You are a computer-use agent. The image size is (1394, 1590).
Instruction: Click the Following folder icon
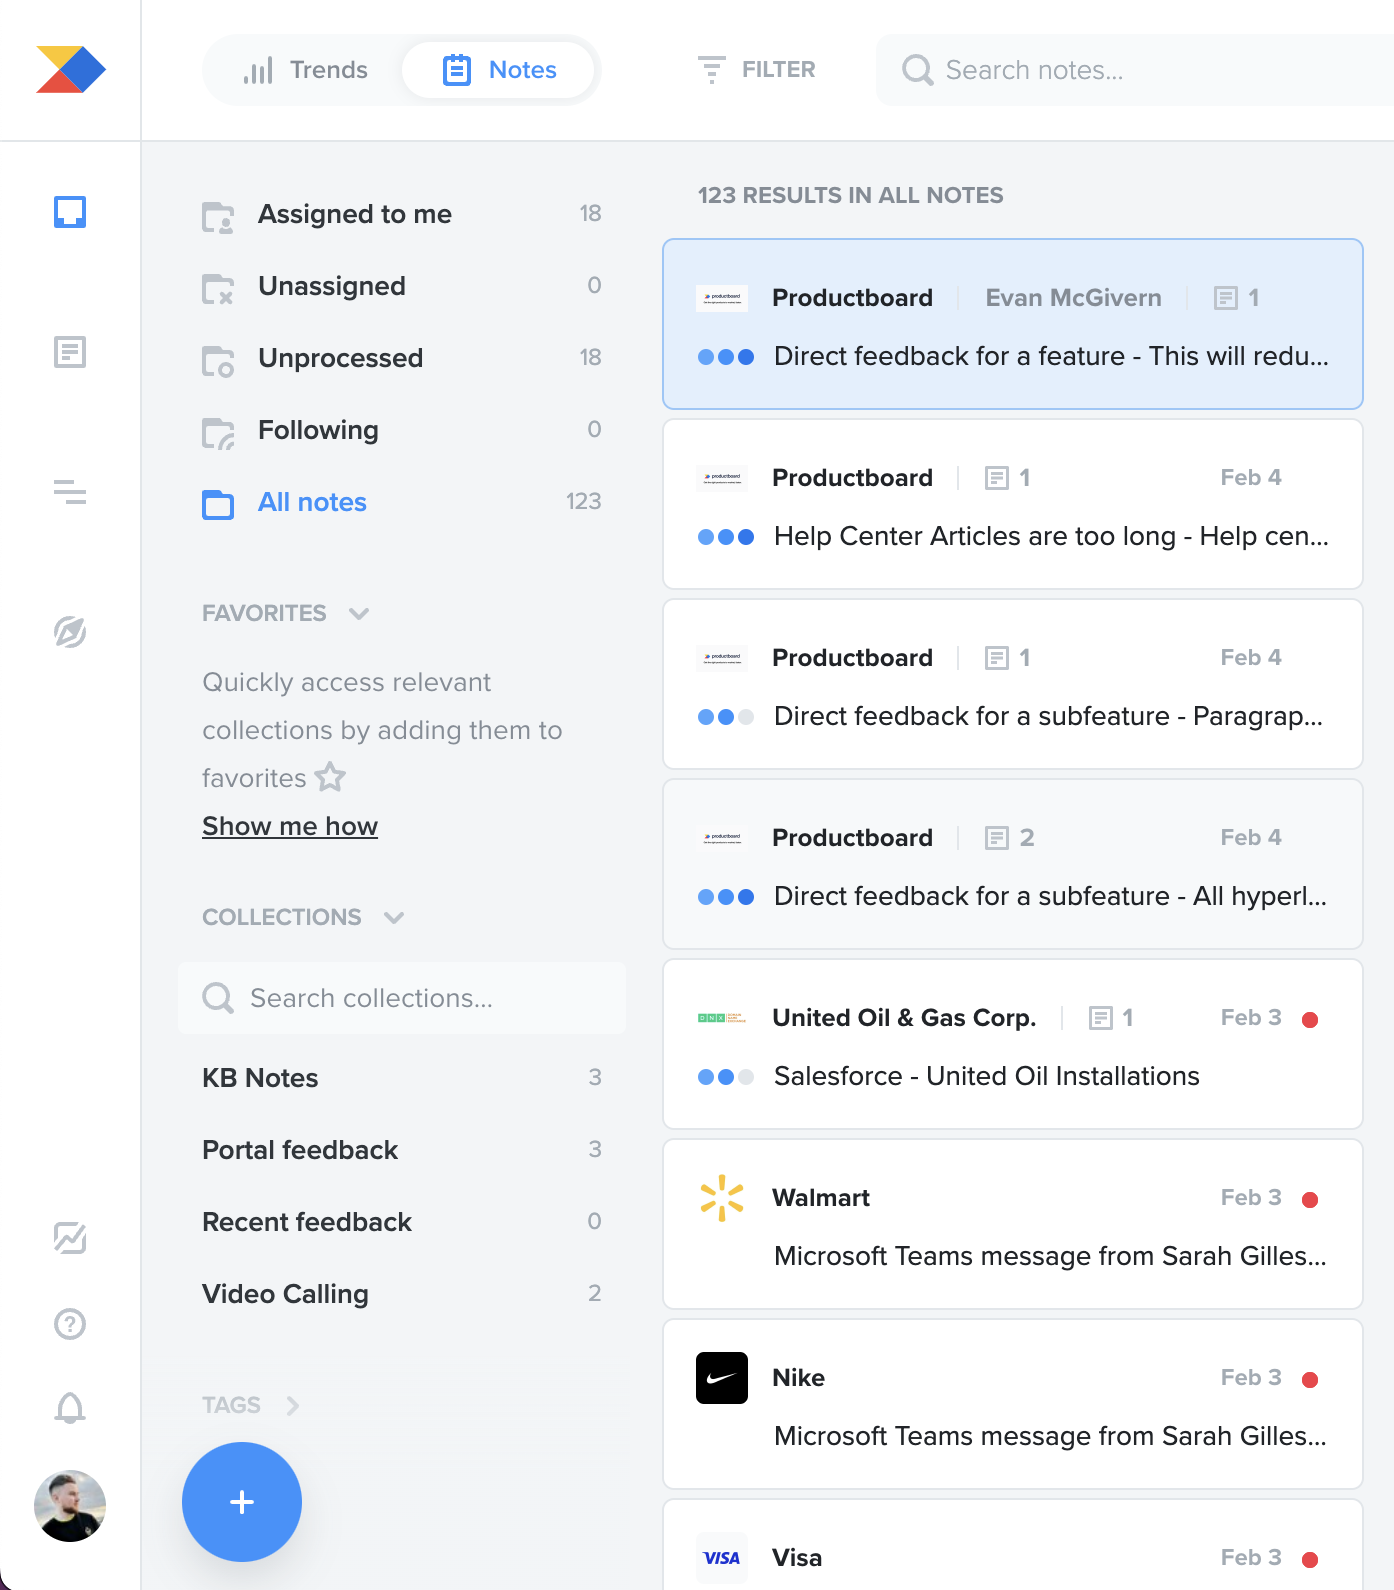point(218,432)
